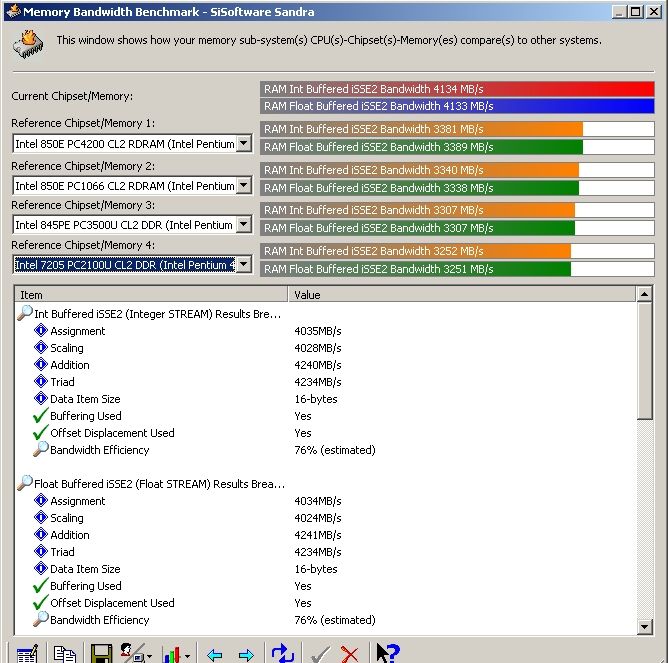Click the first '76% (estimated)' value
Screen dimensions: 668x663
335,450
